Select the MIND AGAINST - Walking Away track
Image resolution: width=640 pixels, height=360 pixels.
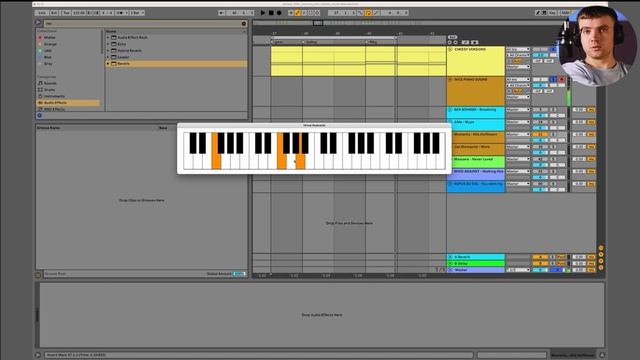(476, 174)
